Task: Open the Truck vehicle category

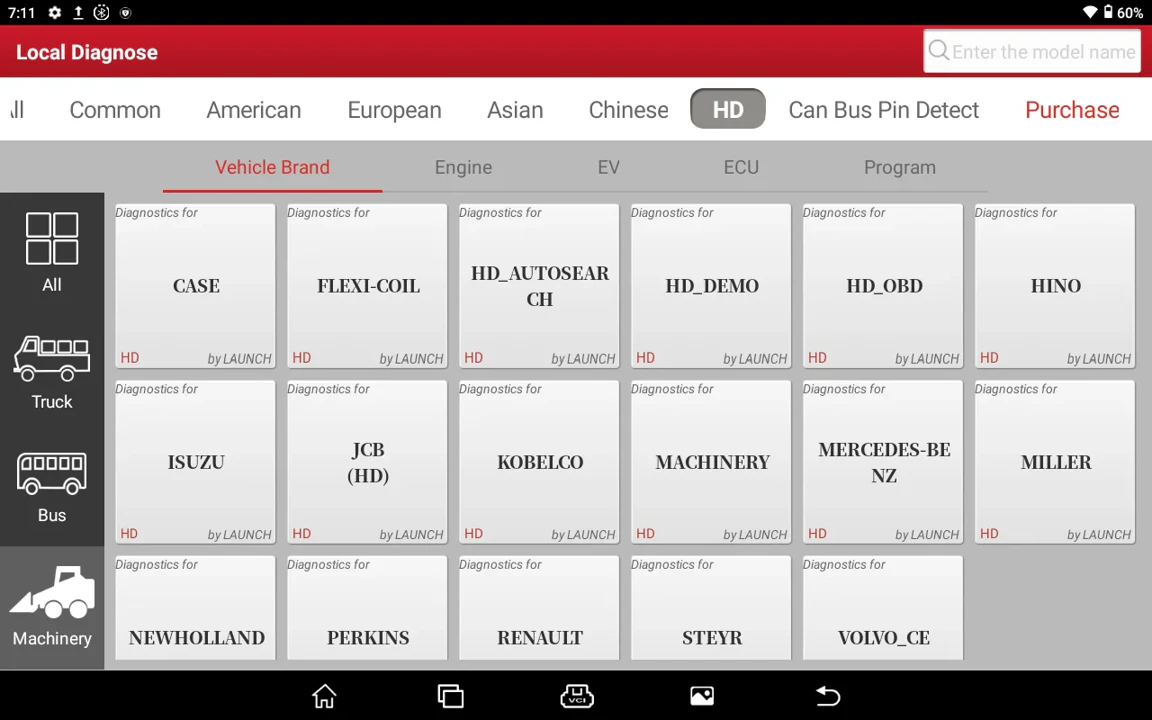Action: coord(52,370)
